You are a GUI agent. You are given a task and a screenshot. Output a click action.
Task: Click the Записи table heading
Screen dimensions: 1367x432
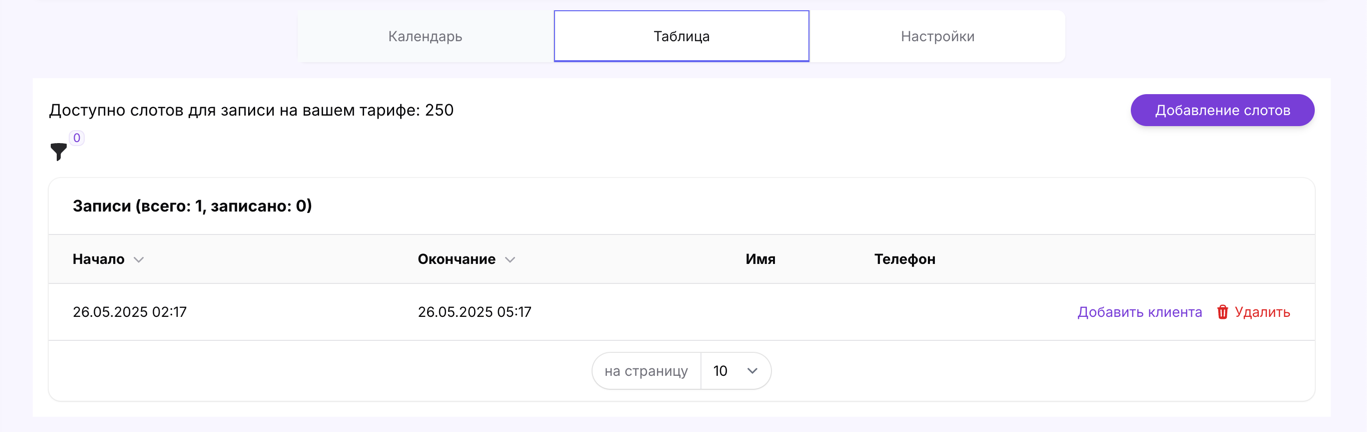tap(192, 206)
